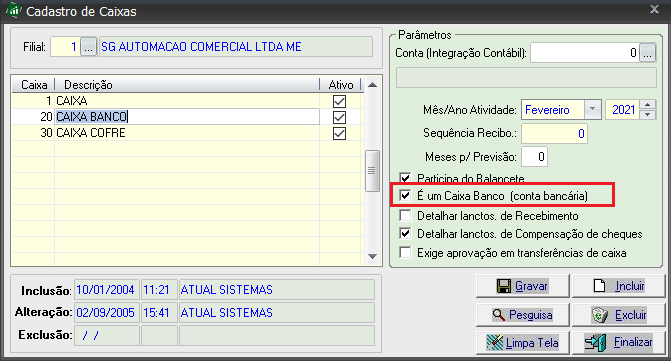
Task: Click scroll down arrow in caixas list
Action: 372,256
